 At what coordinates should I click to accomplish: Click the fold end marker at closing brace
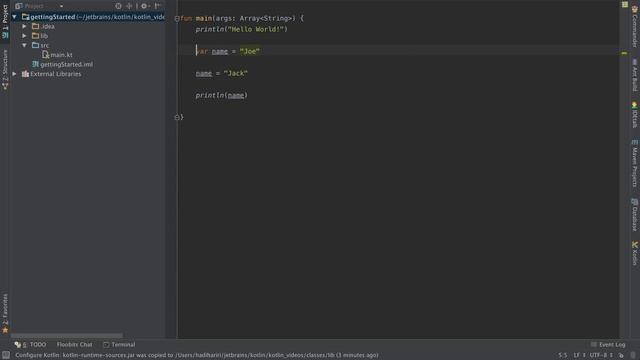click(x=177, y=117)
